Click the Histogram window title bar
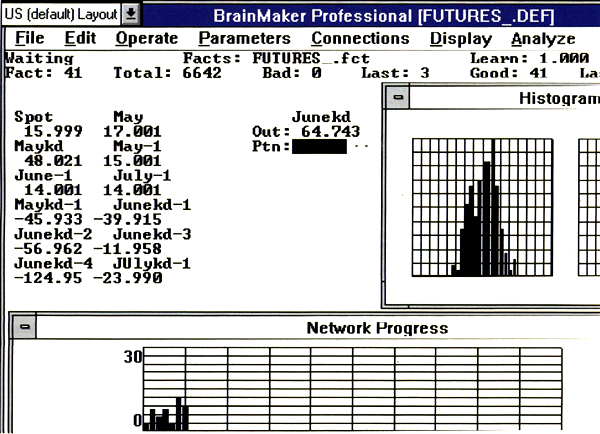This screenshot has height=434, width=600. [x=505, y=98]
